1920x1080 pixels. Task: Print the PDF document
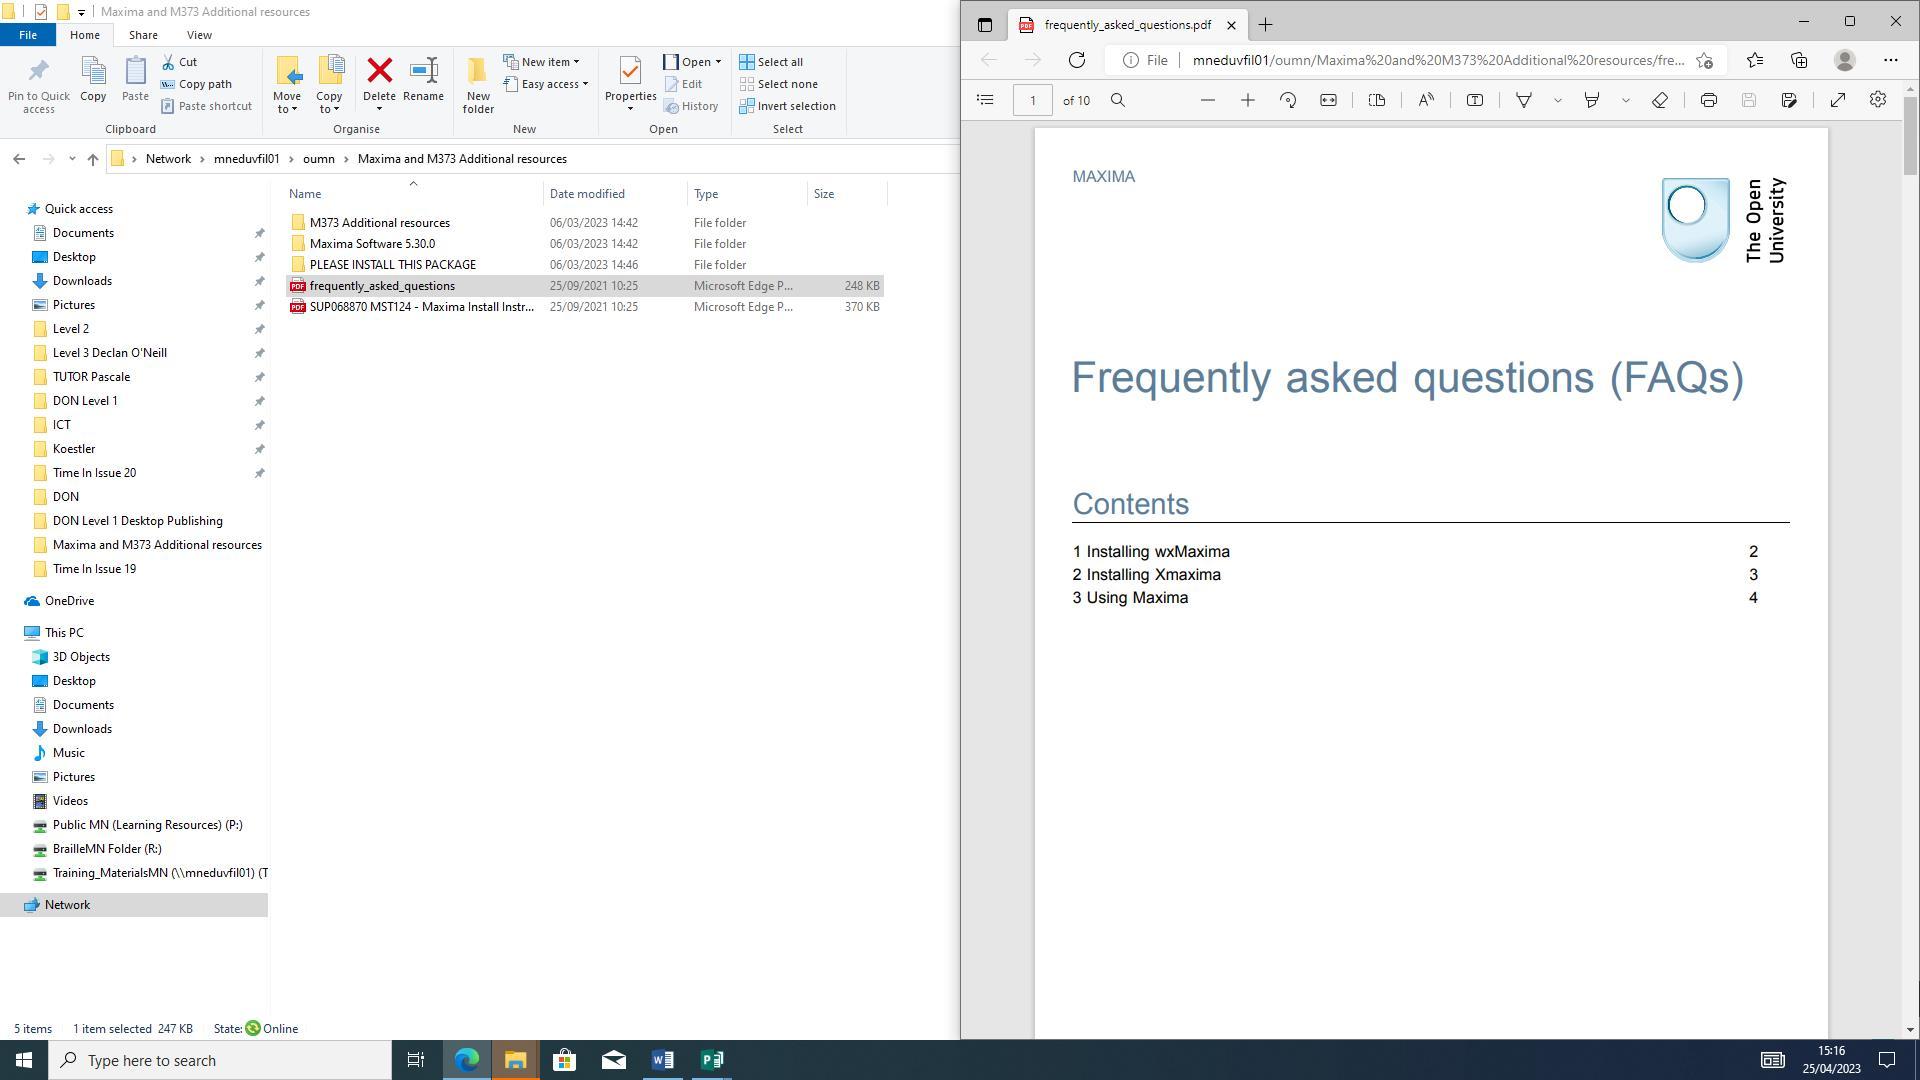pos(1709,100)
